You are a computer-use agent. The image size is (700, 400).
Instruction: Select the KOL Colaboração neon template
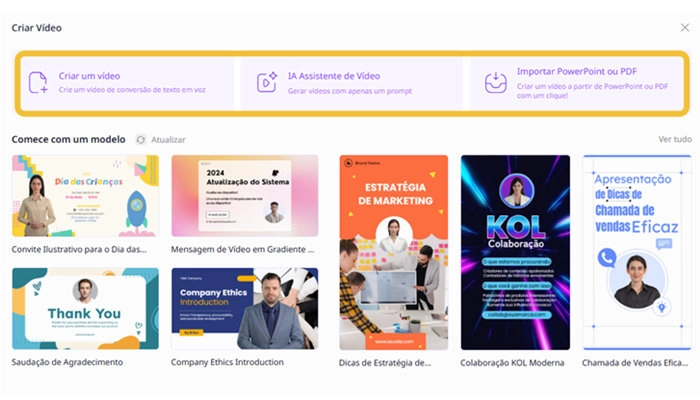coord(515,252)
